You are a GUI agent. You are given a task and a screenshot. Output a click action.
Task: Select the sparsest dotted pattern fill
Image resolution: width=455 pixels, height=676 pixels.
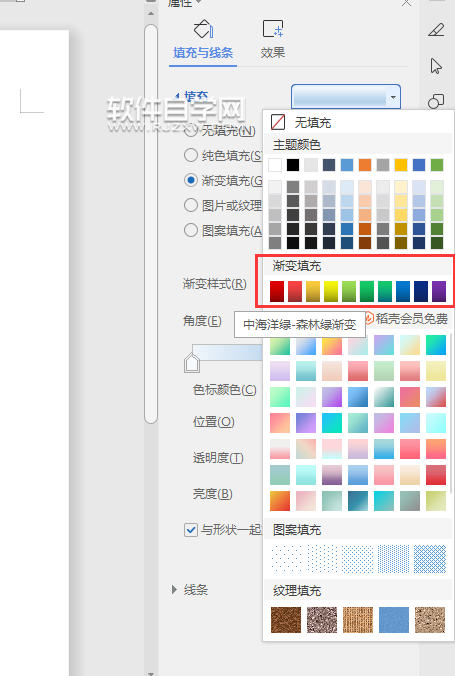coord(286,559)
